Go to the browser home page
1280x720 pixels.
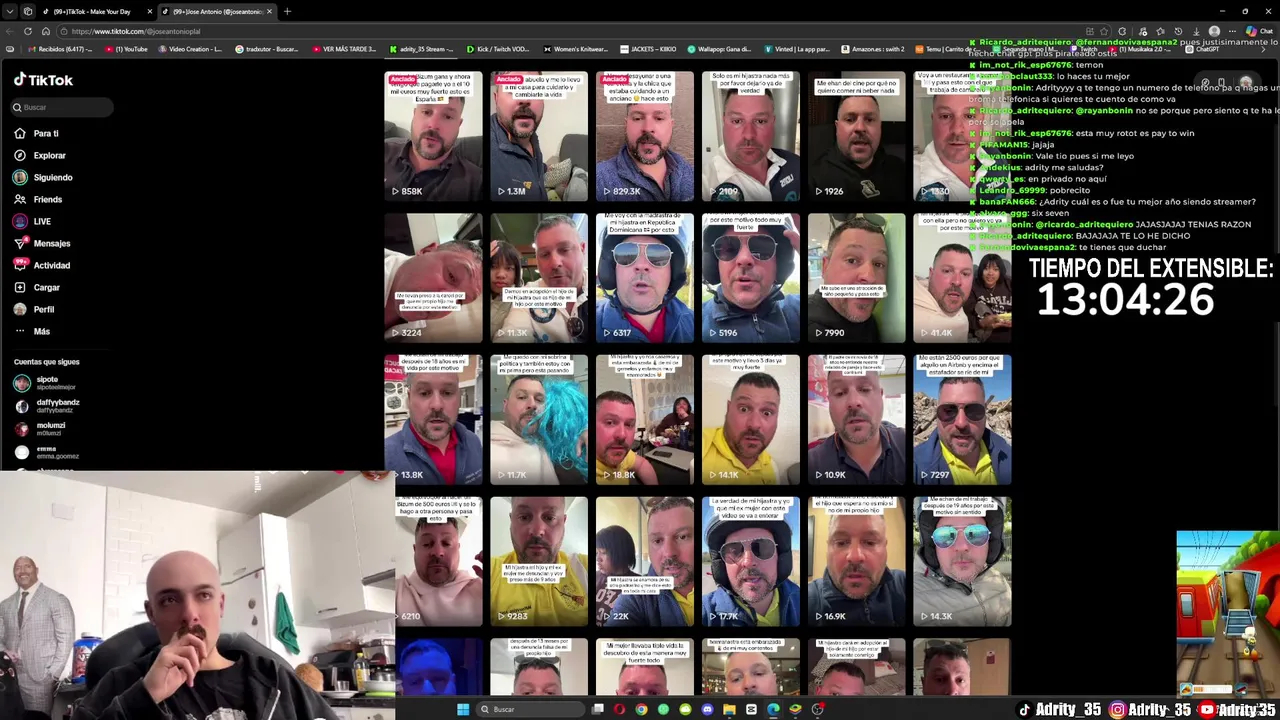pos(46,31)
